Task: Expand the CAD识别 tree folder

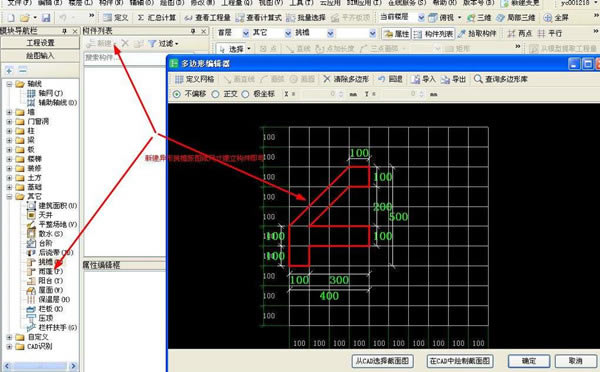Action: tap(9, 347)
